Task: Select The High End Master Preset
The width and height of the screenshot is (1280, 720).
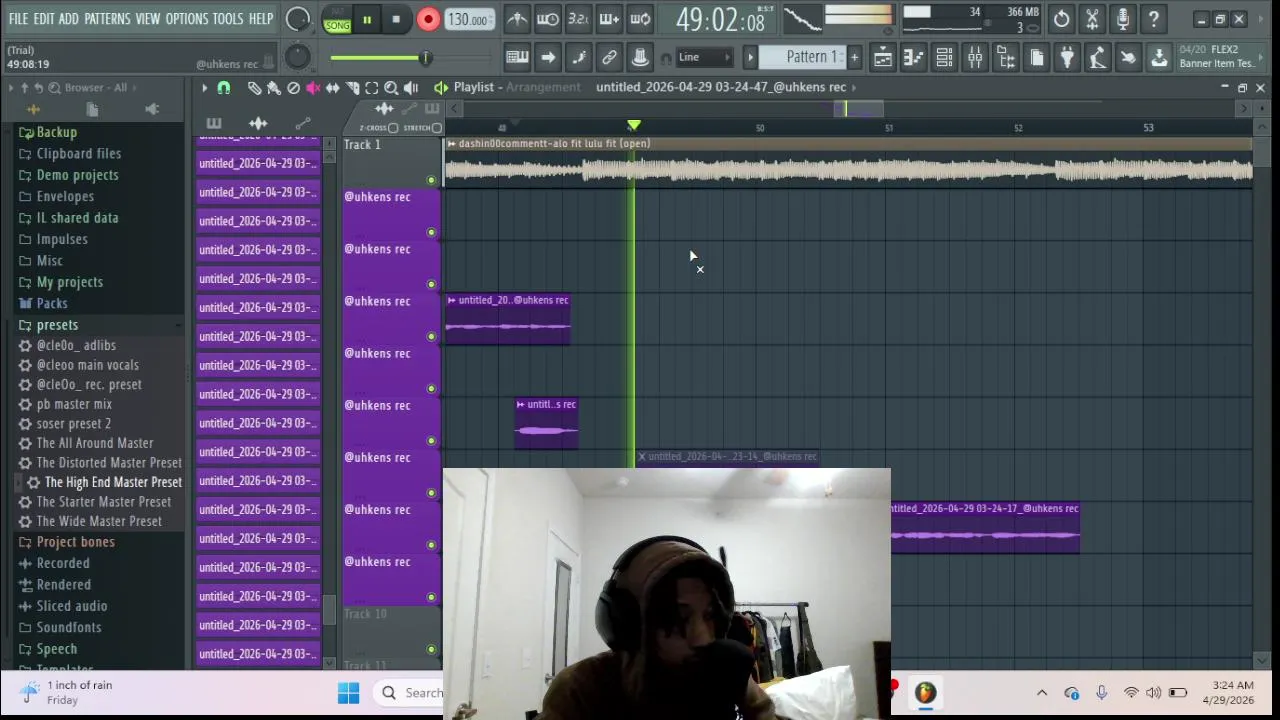Action: [113, 482]
